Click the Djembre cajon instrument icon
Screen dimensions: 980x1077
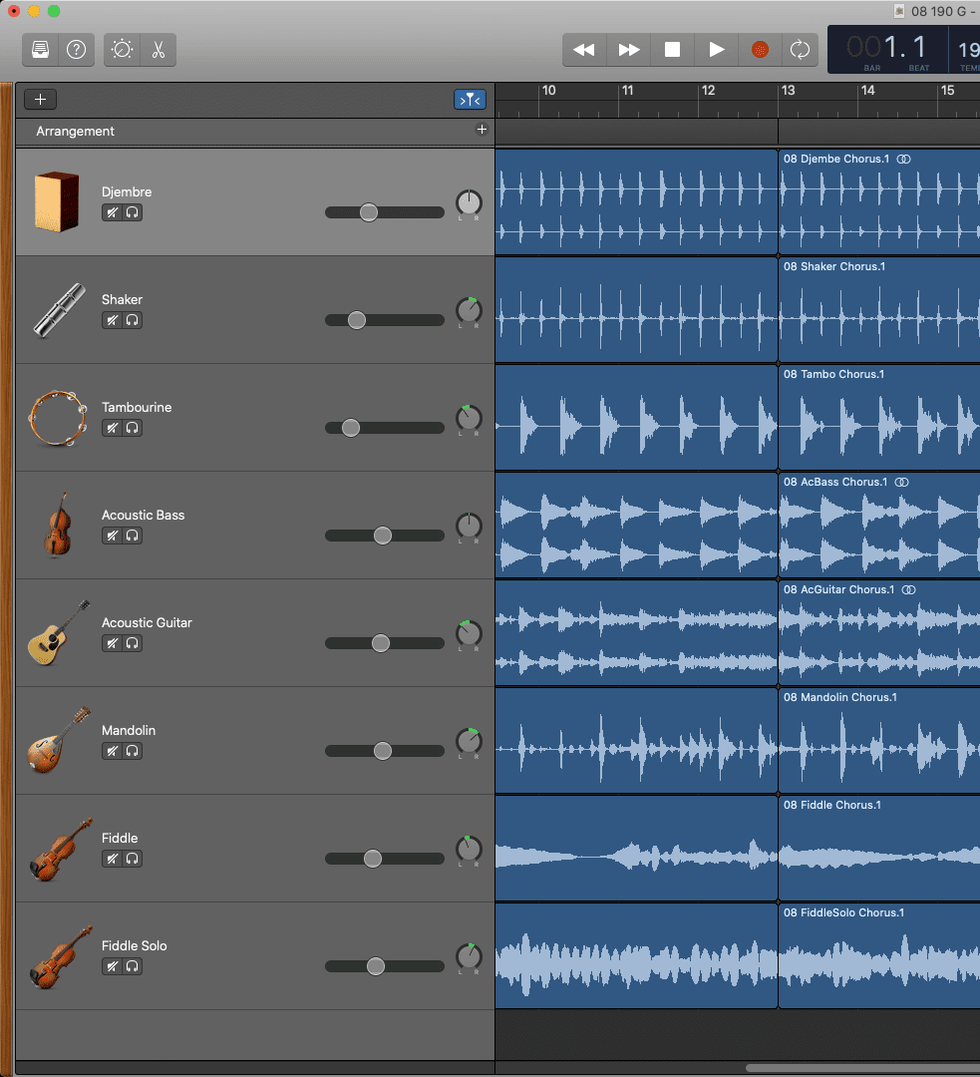click(x=56, y=202)
